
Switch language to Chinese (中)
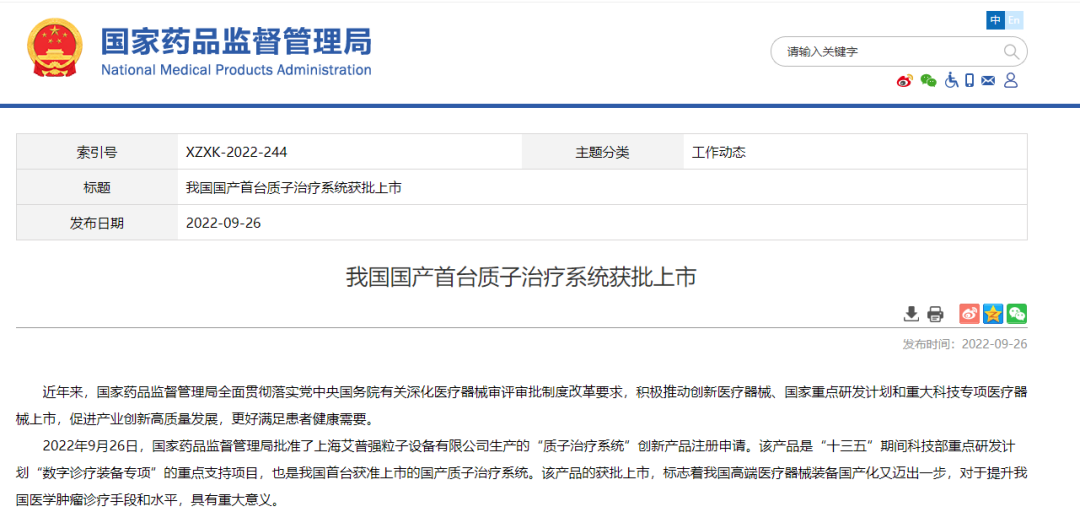995,21
